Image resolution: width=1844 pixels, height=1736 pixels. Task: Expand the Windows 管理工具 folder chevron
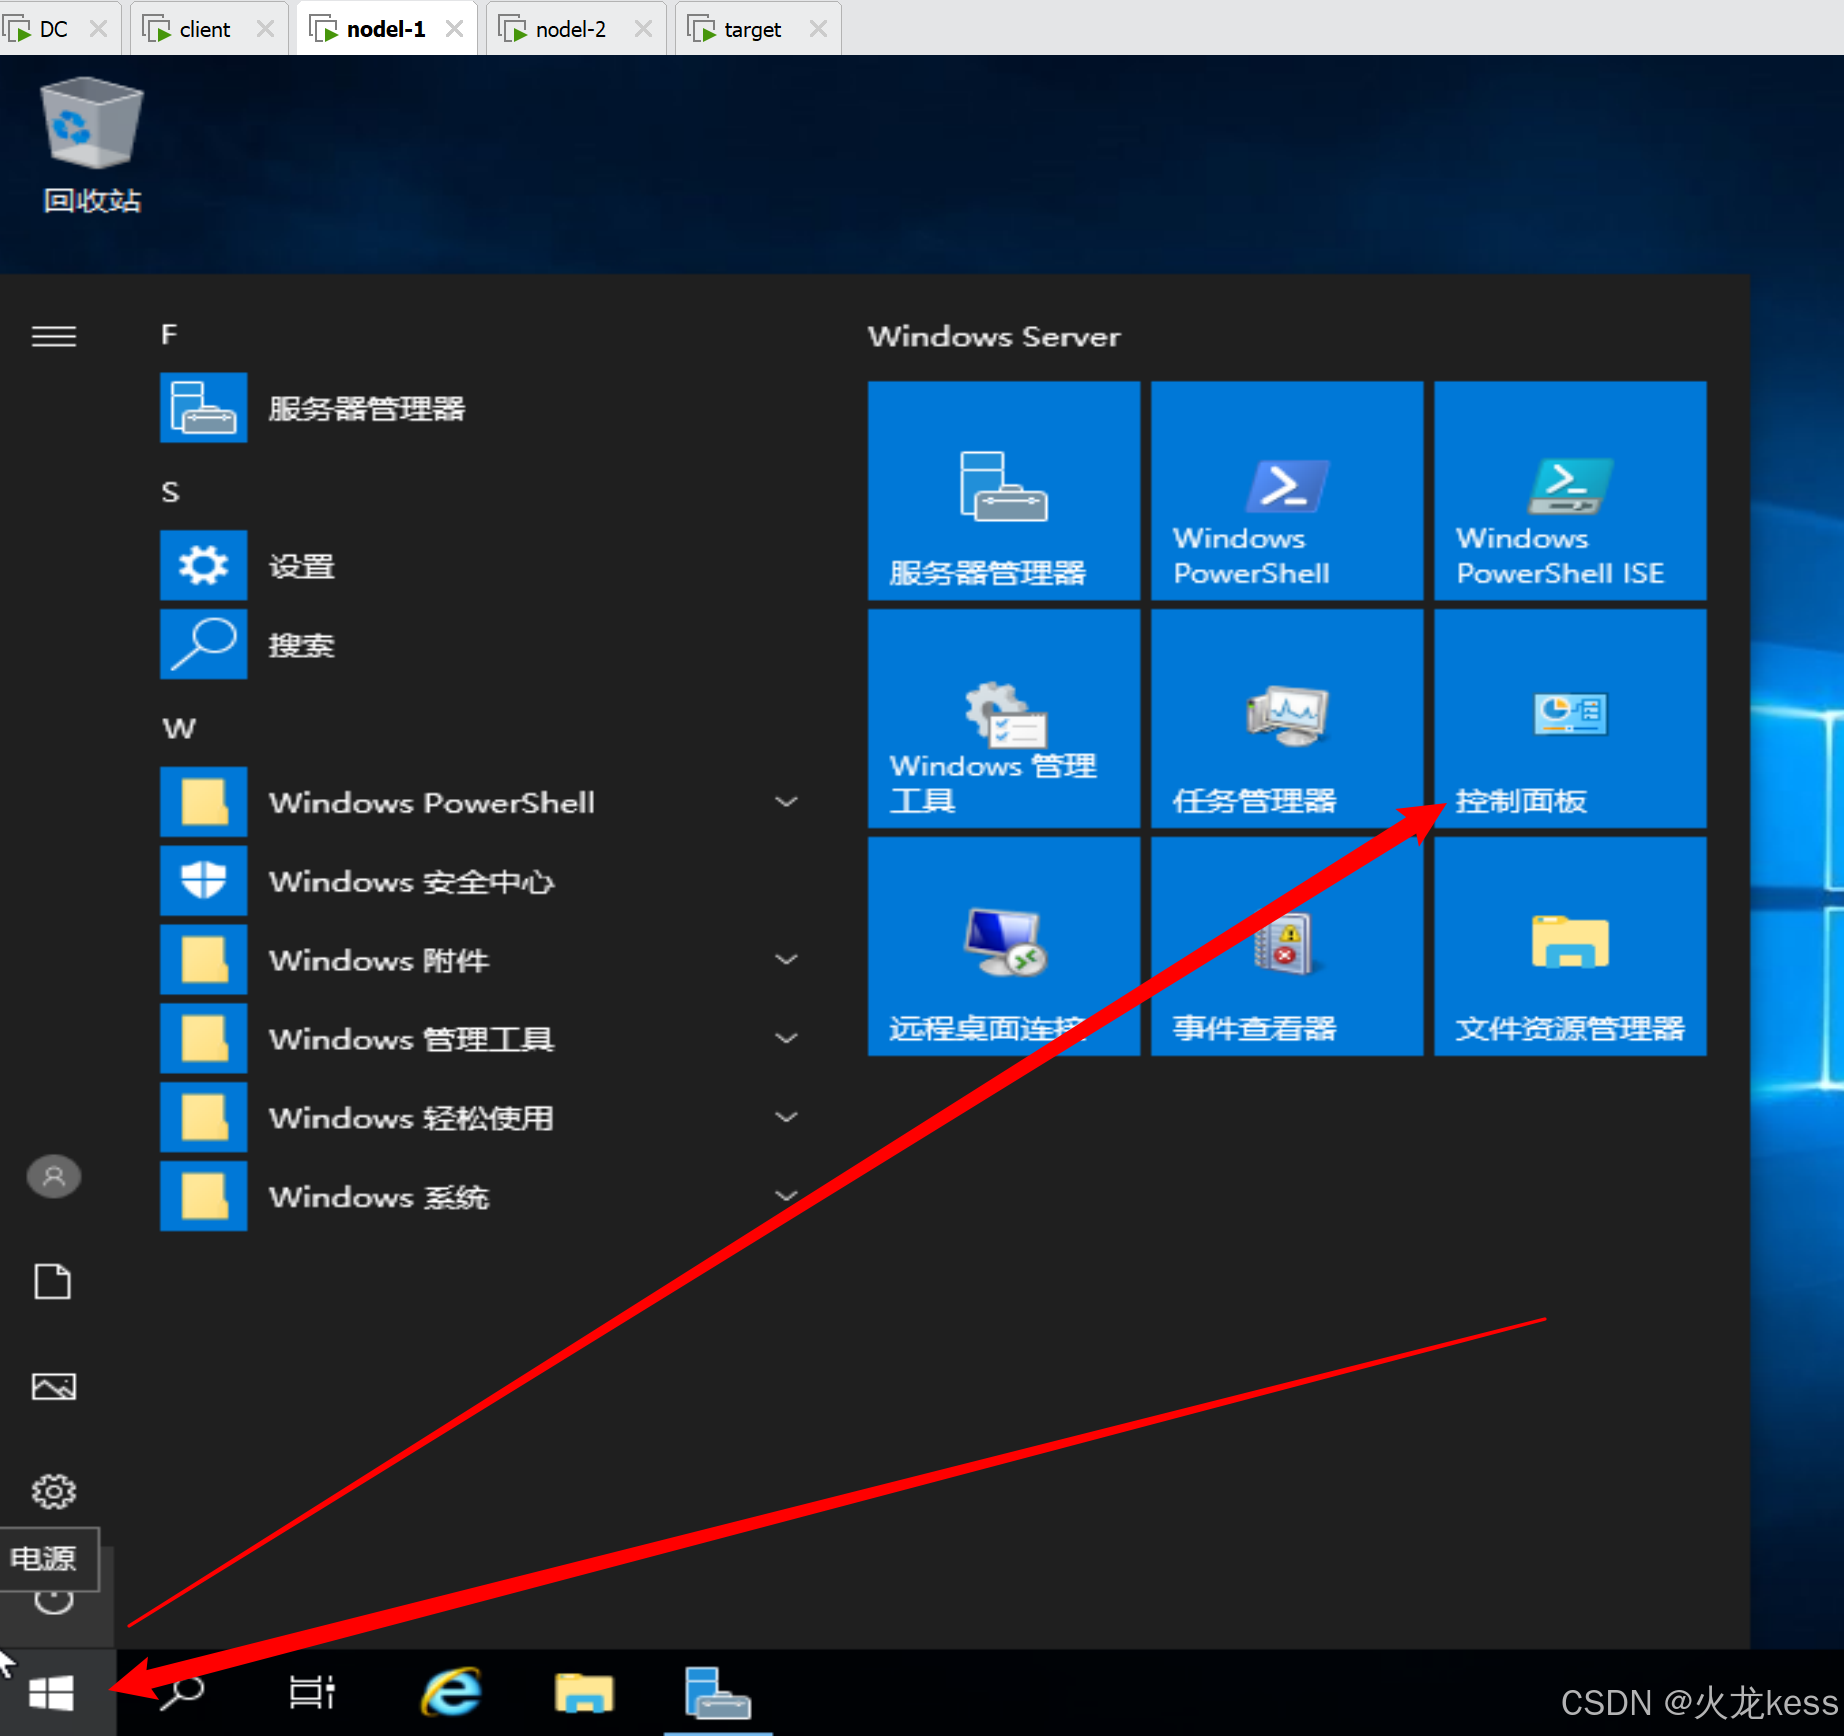[x=787, y=1039]
